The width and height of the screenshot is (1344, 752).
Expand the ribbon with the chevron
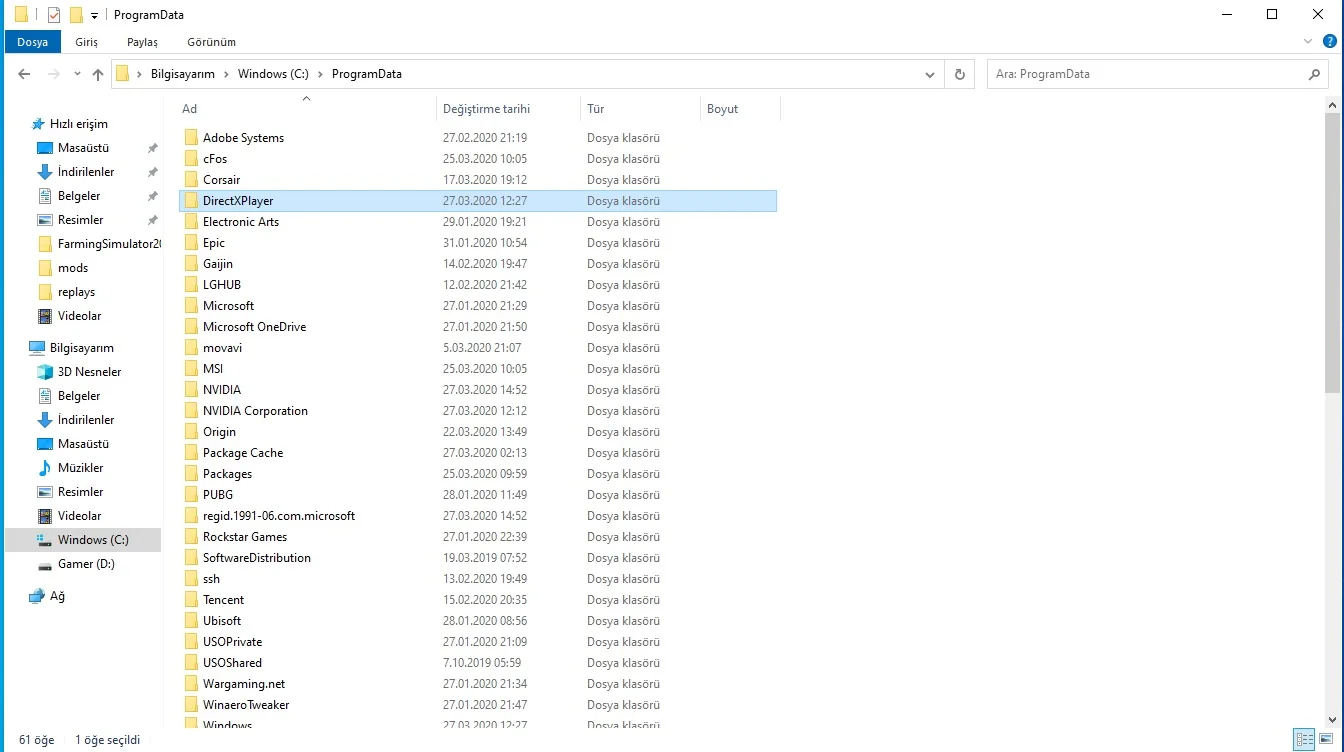pyautogui.click(x=1308, y=41)
